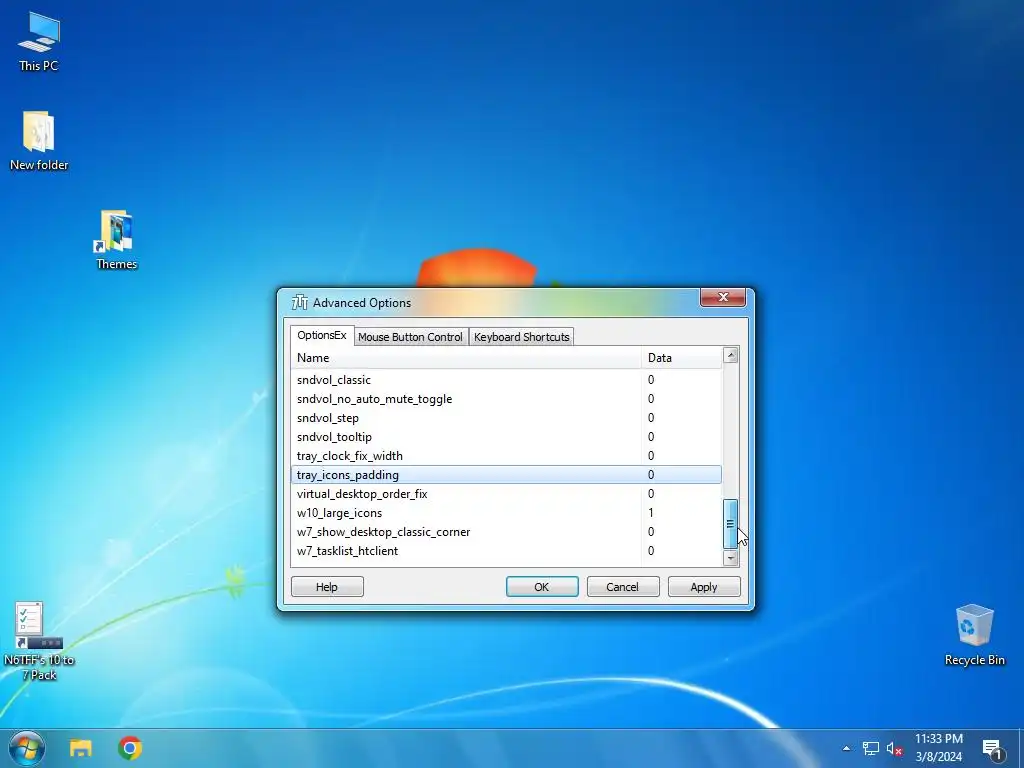Select the sndvol_classic row
The image size is (1024, 768).
tap(507, 379)
